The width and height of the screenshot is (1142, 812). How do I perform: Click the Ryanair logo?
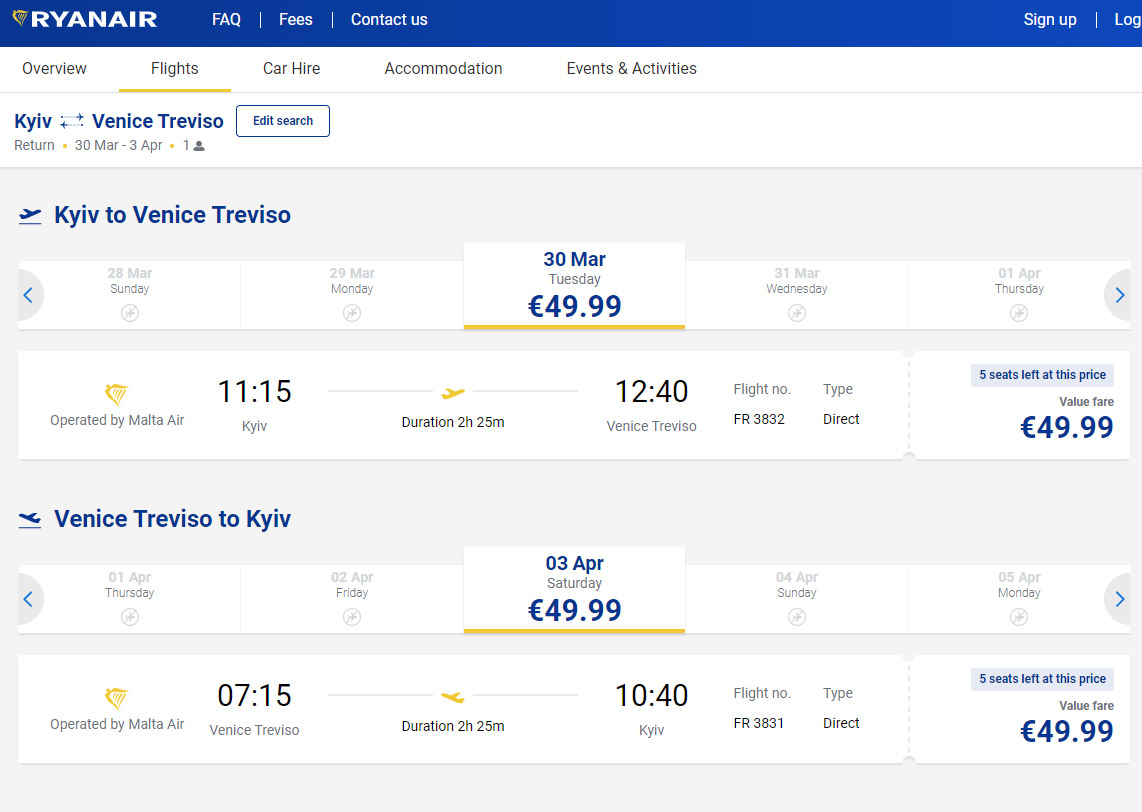[x=84, y=19]
